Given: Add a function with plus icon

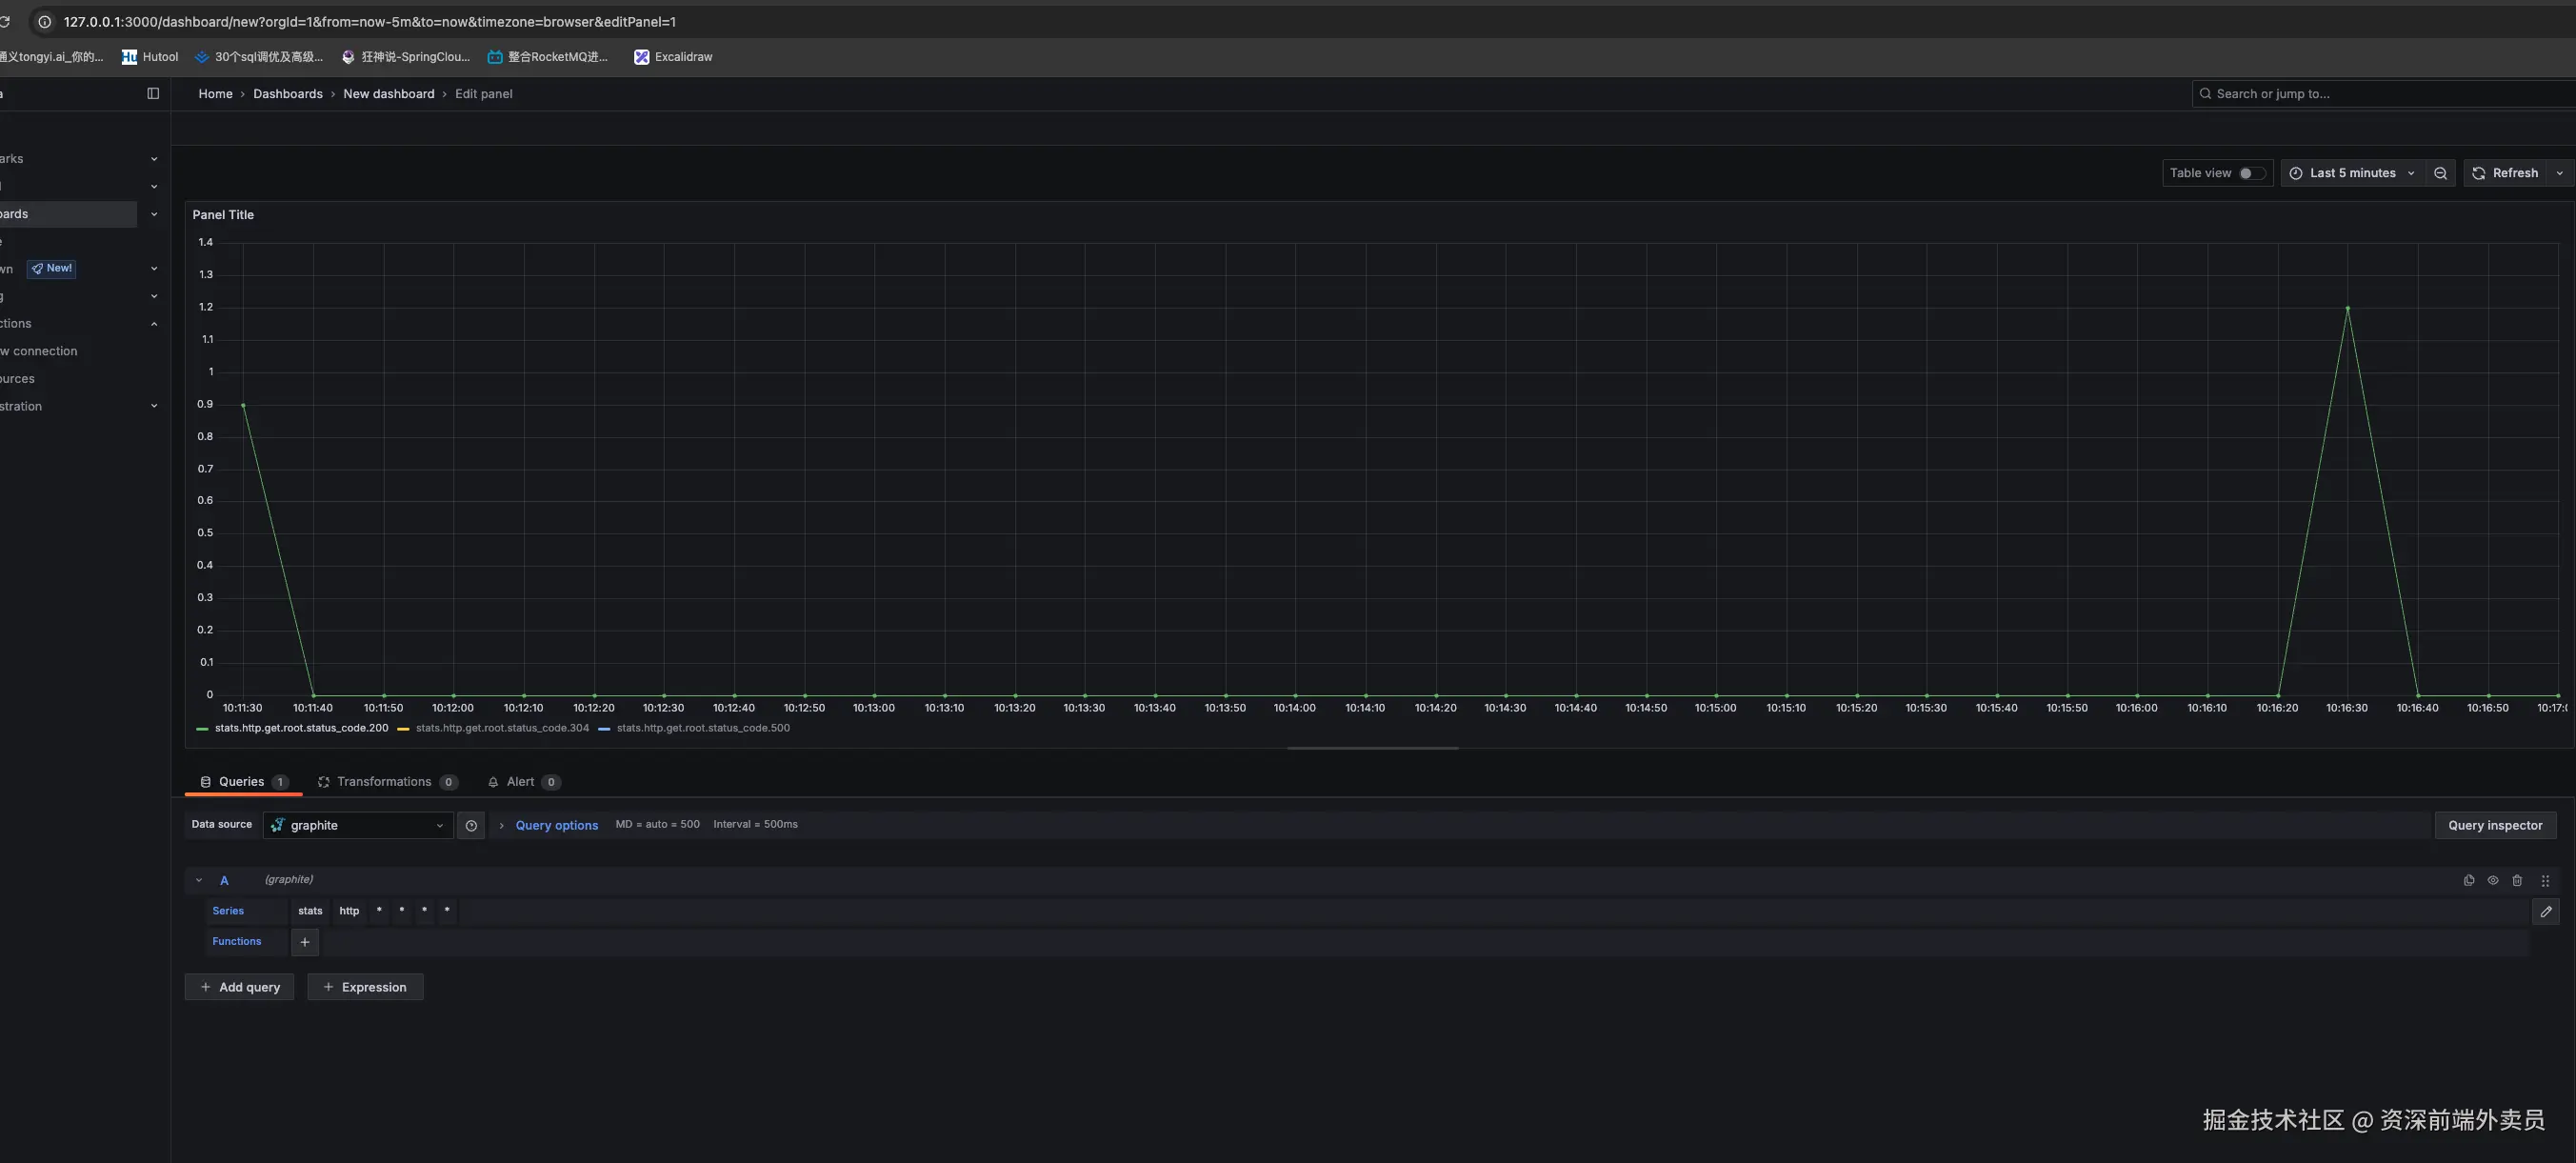Looking at the screenshot, I should (x=305, y=942).
